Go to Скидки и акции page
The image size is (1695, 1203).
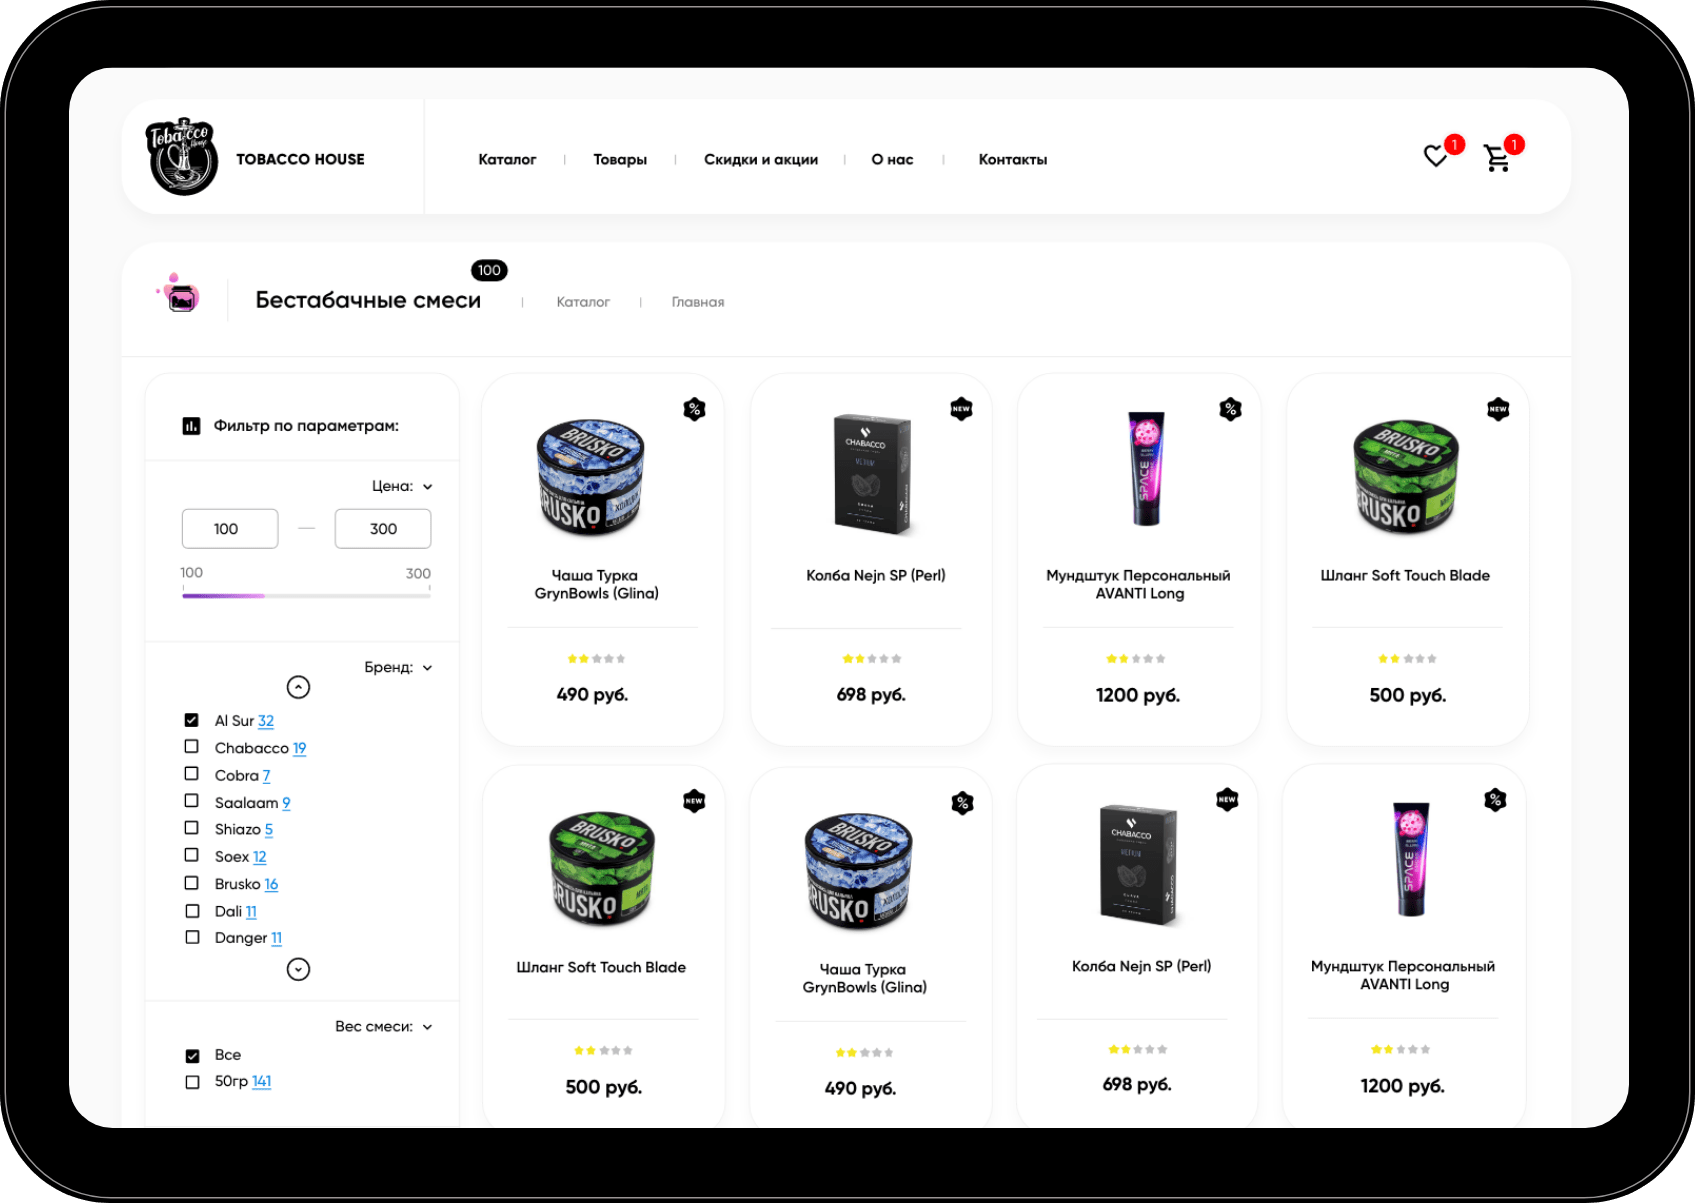point(760,160)
